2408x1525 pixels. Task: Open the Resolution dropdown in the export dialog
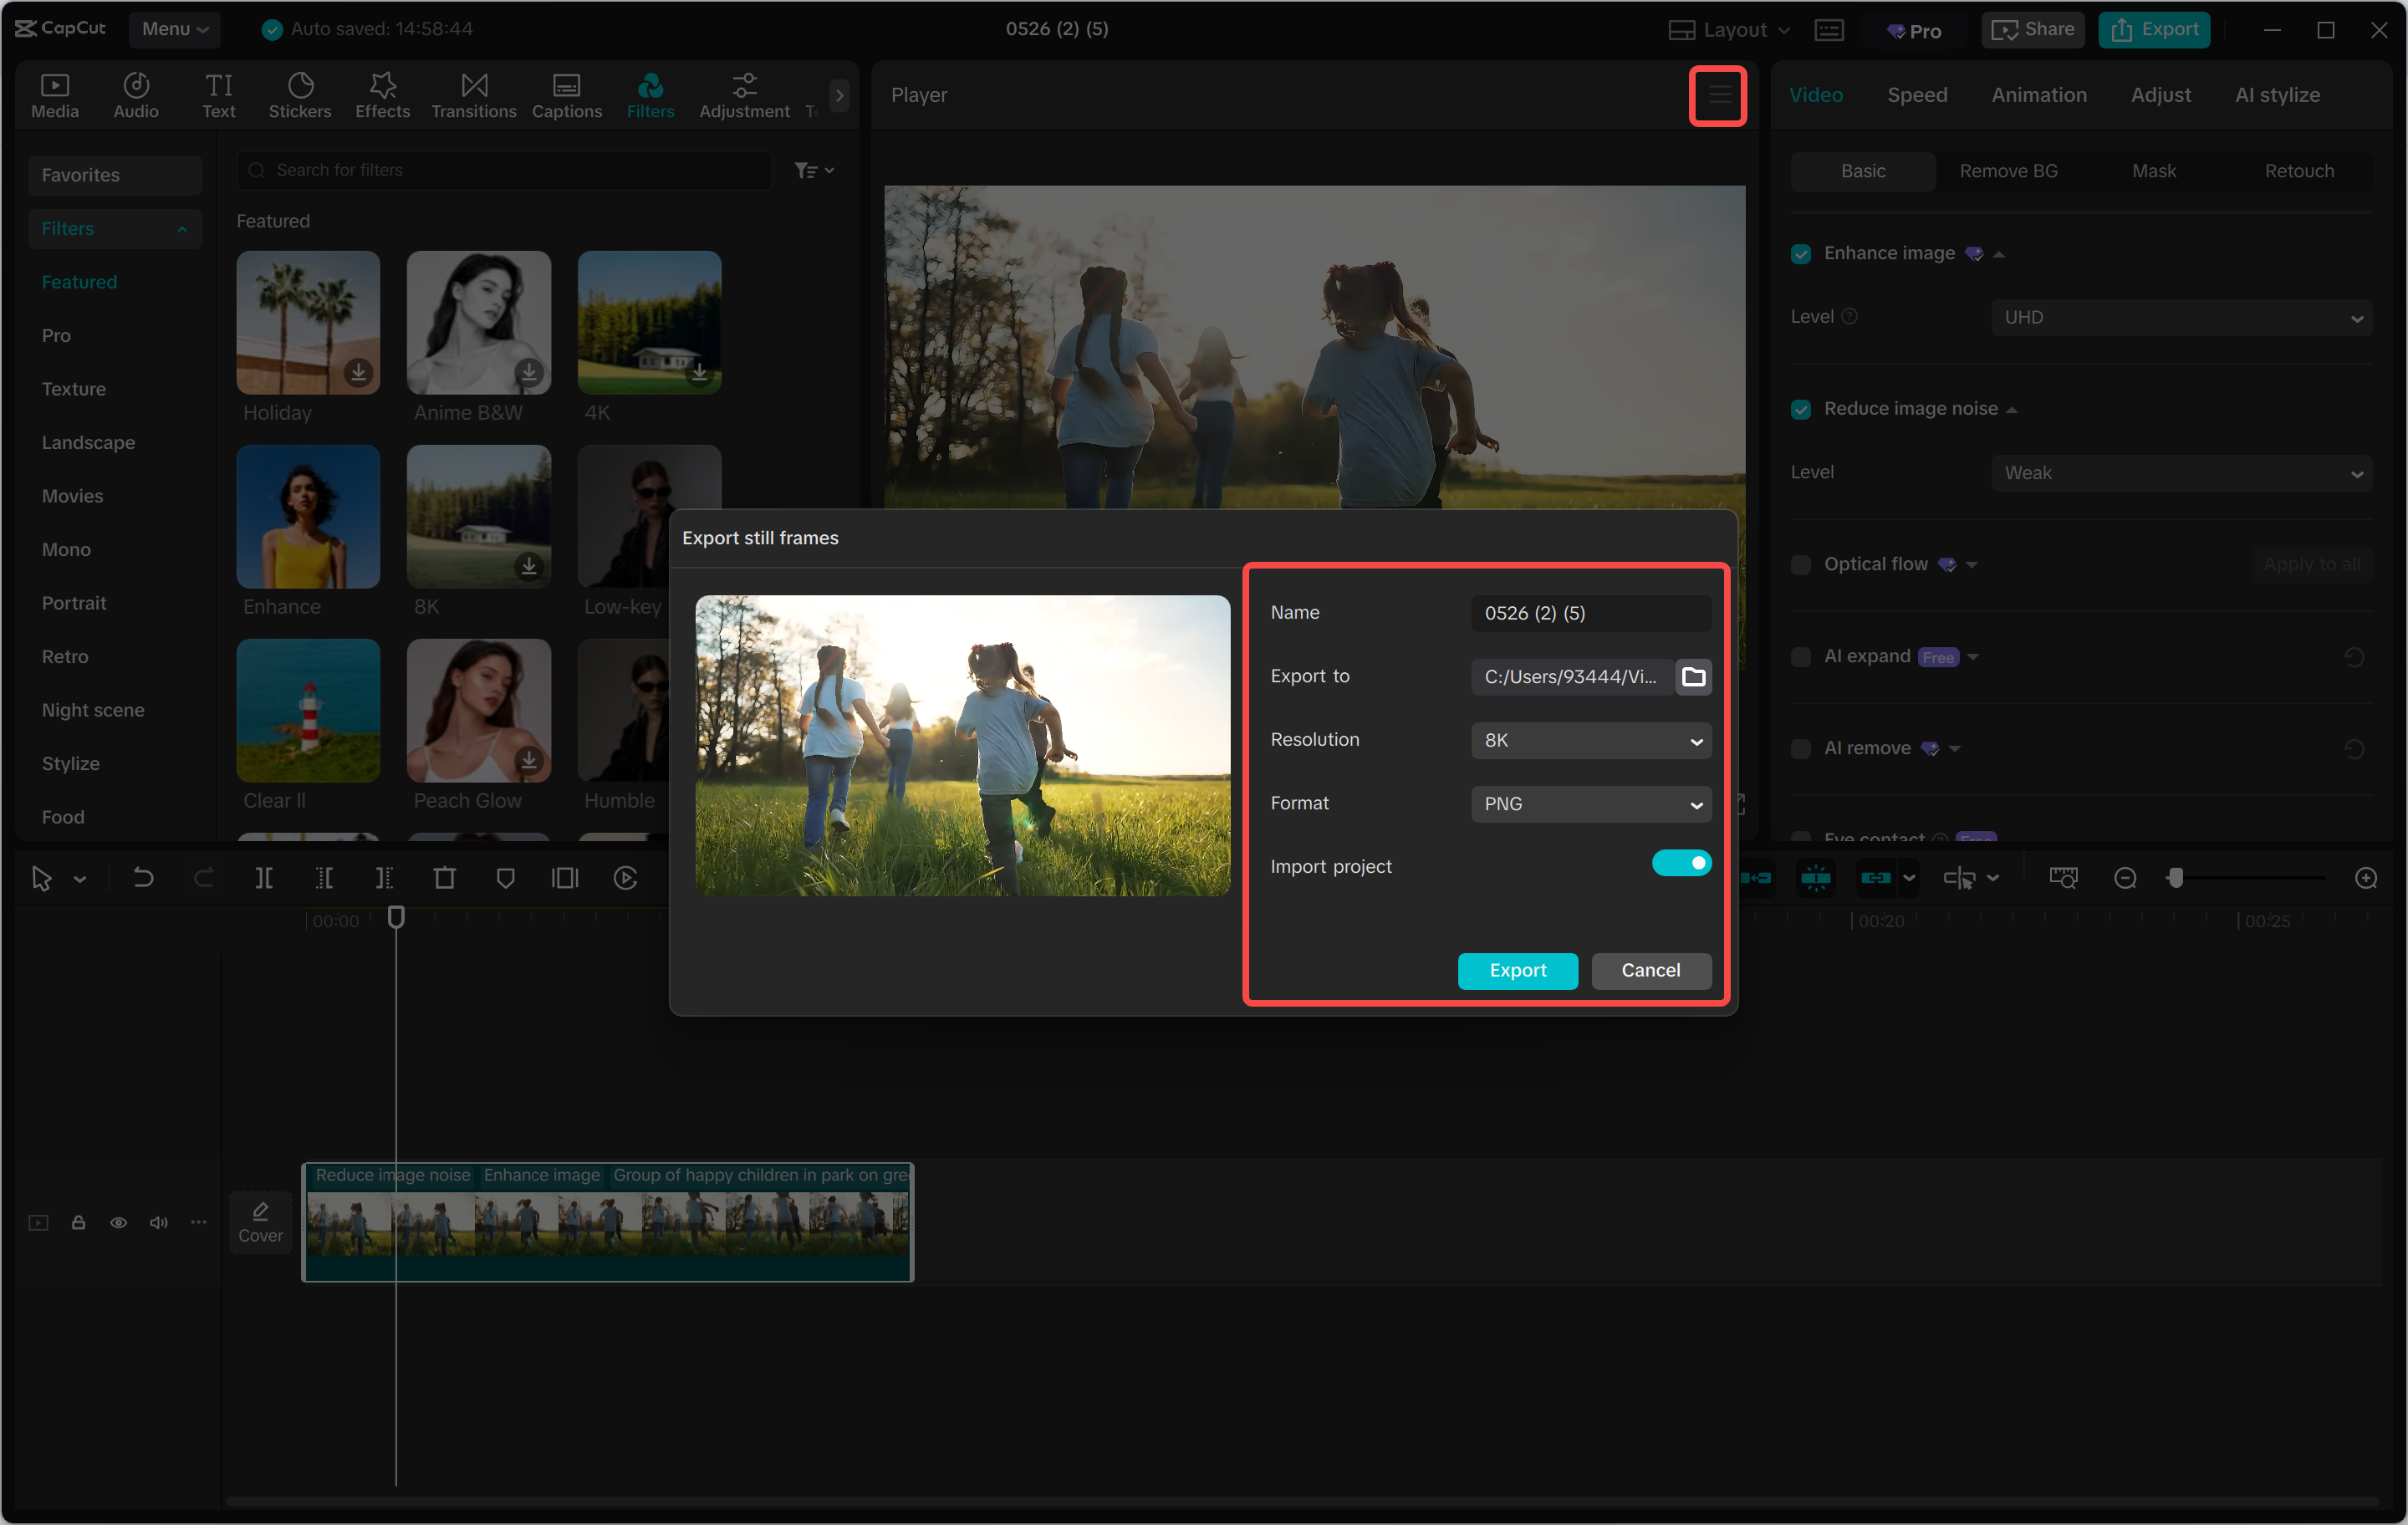click(1590, 740)
